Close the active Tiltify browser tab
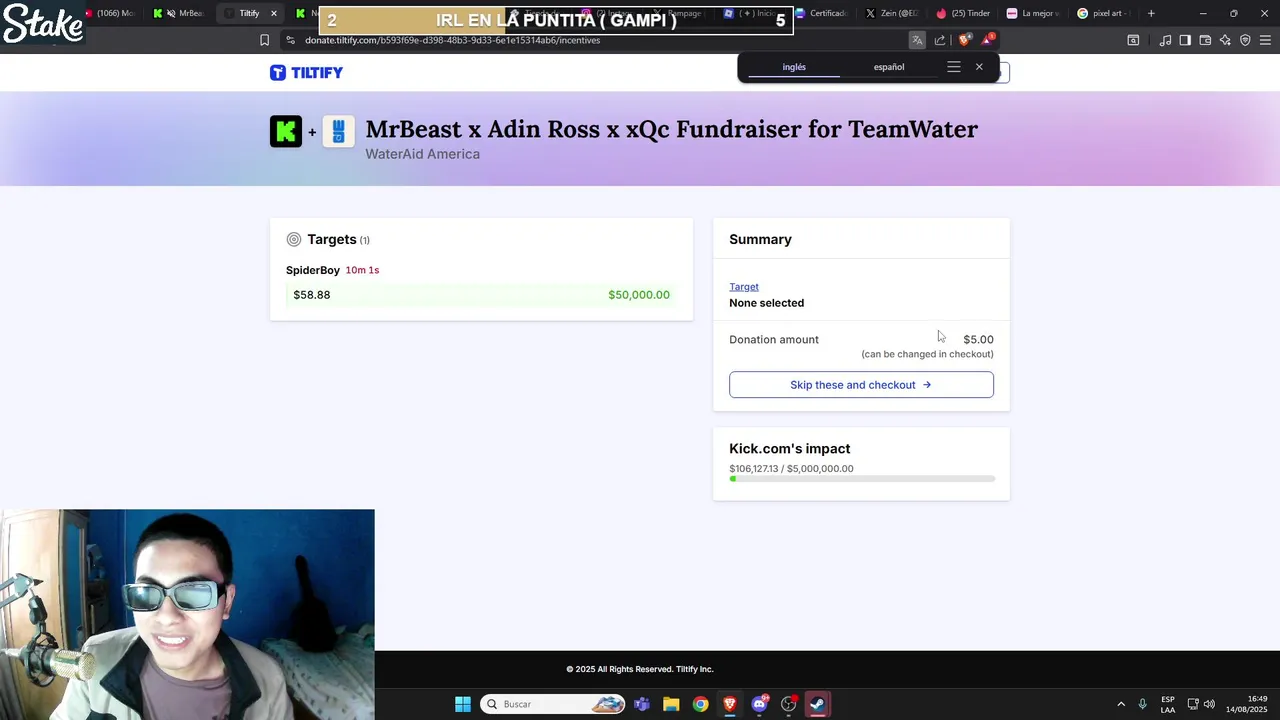 click(x=273, y=13)
